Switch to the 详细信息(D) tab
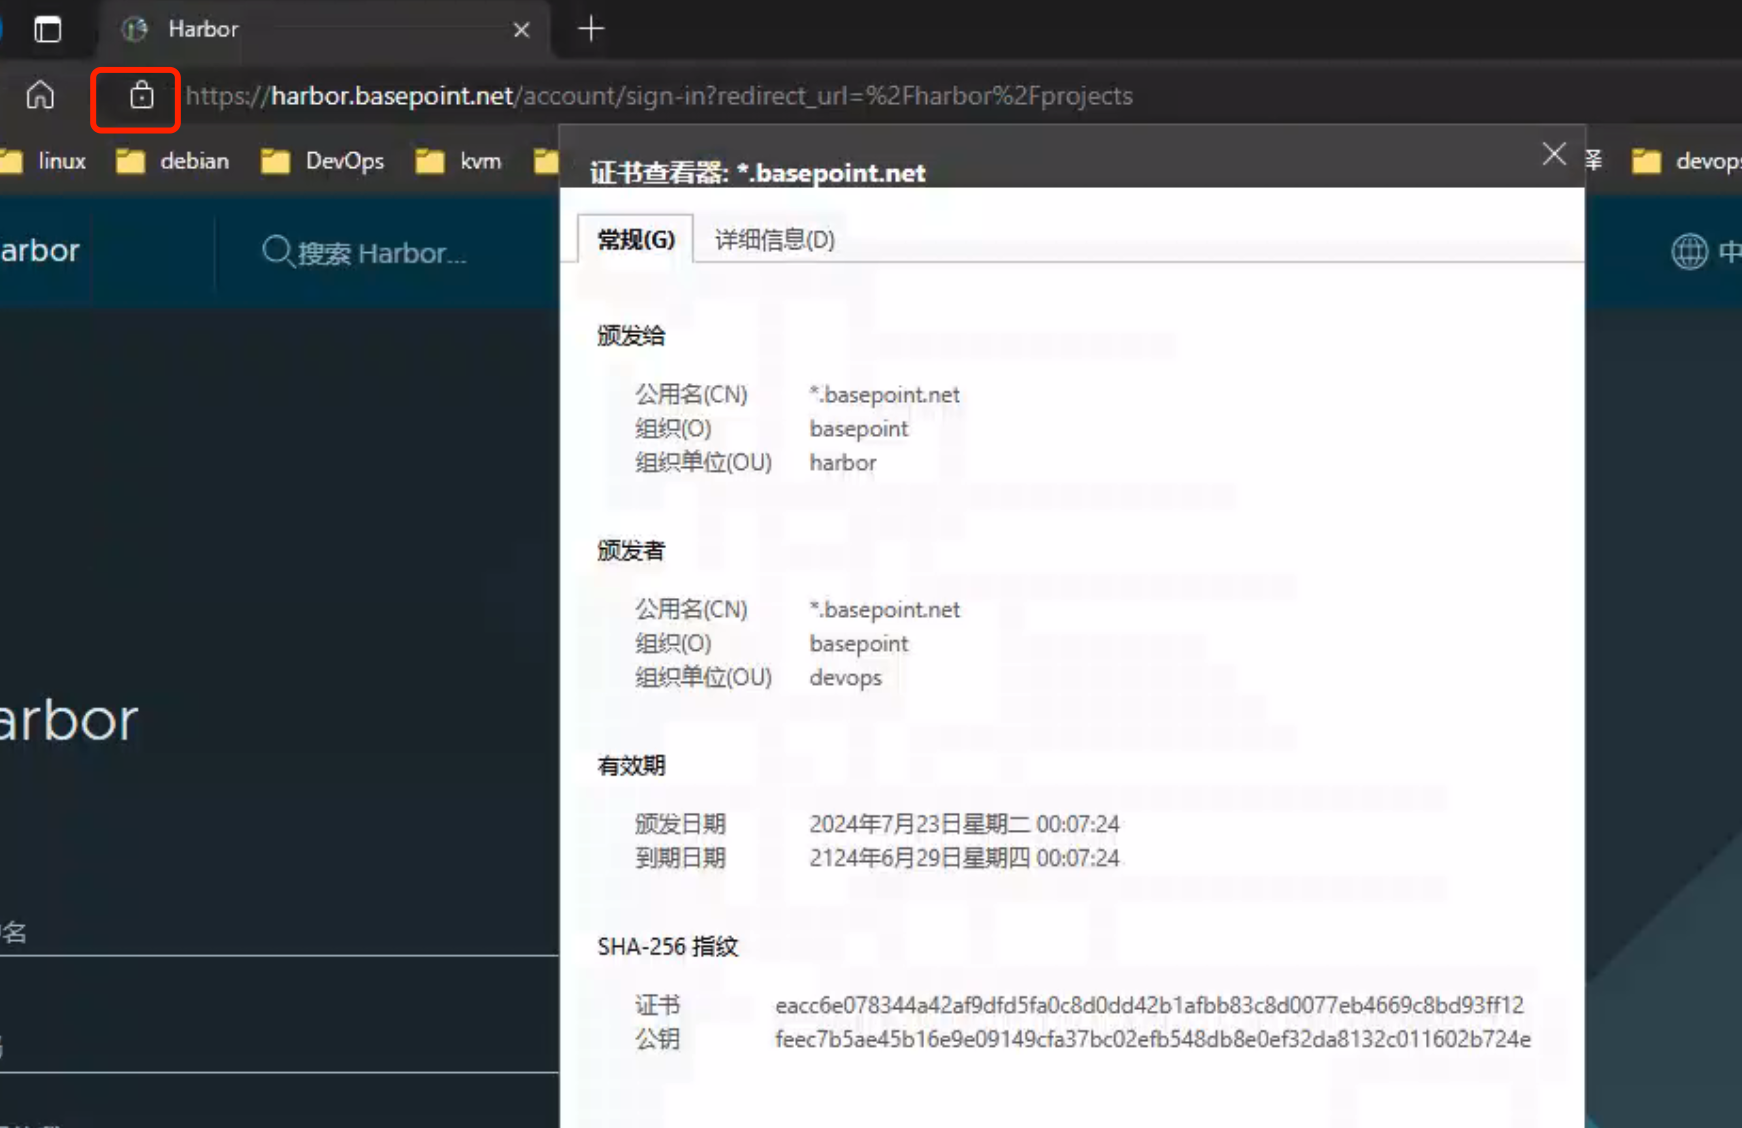 click(x=774, y=240)
